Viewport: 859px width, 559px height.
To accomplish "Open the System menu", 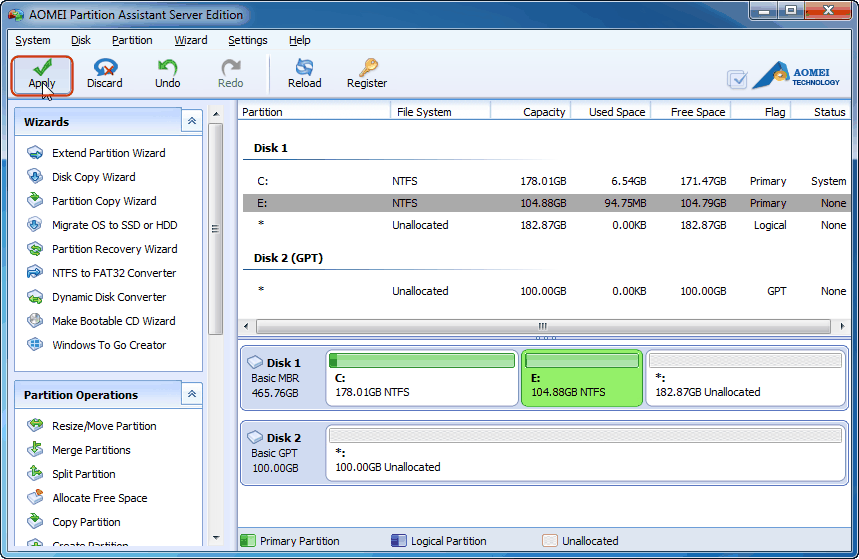I will click(x=33, y=41).
